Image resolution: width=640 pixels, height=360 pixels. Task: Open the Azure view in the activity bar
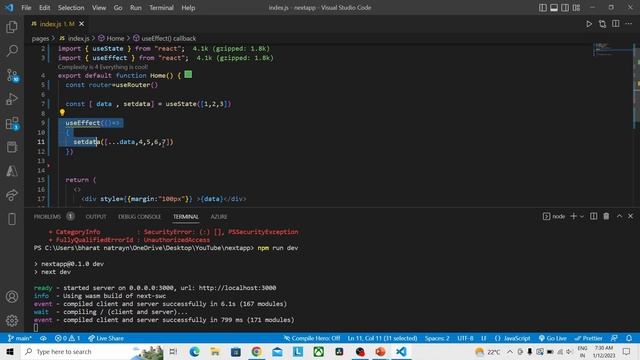tap(12, 171)
